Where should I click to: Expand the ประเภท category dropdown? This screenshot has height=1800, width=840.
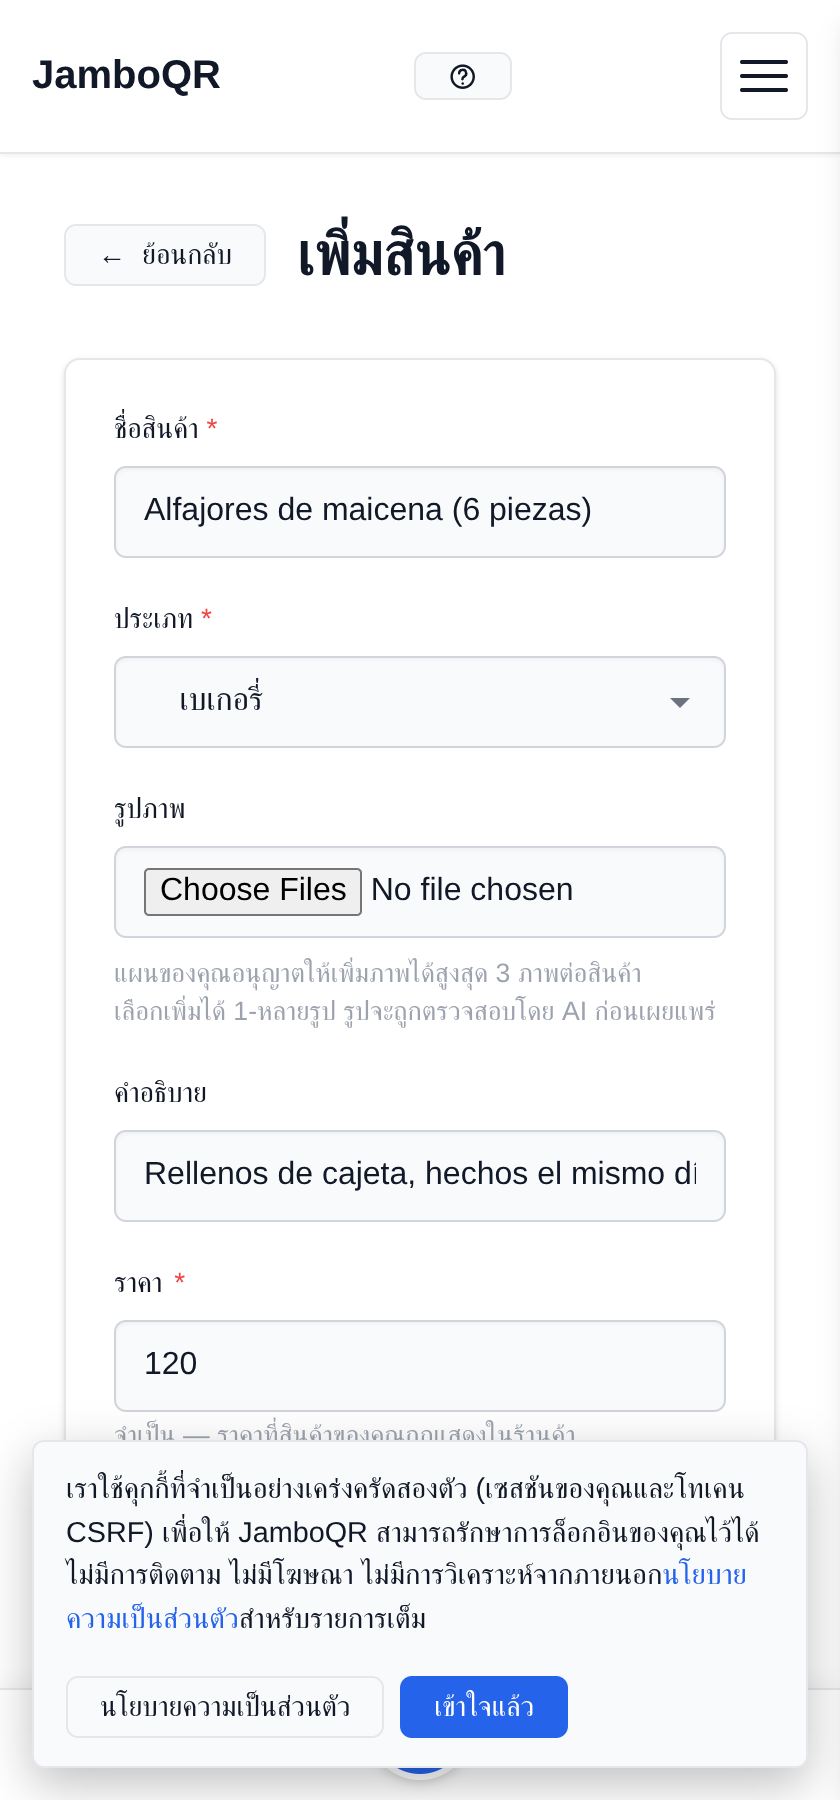[x=420, y=702]
